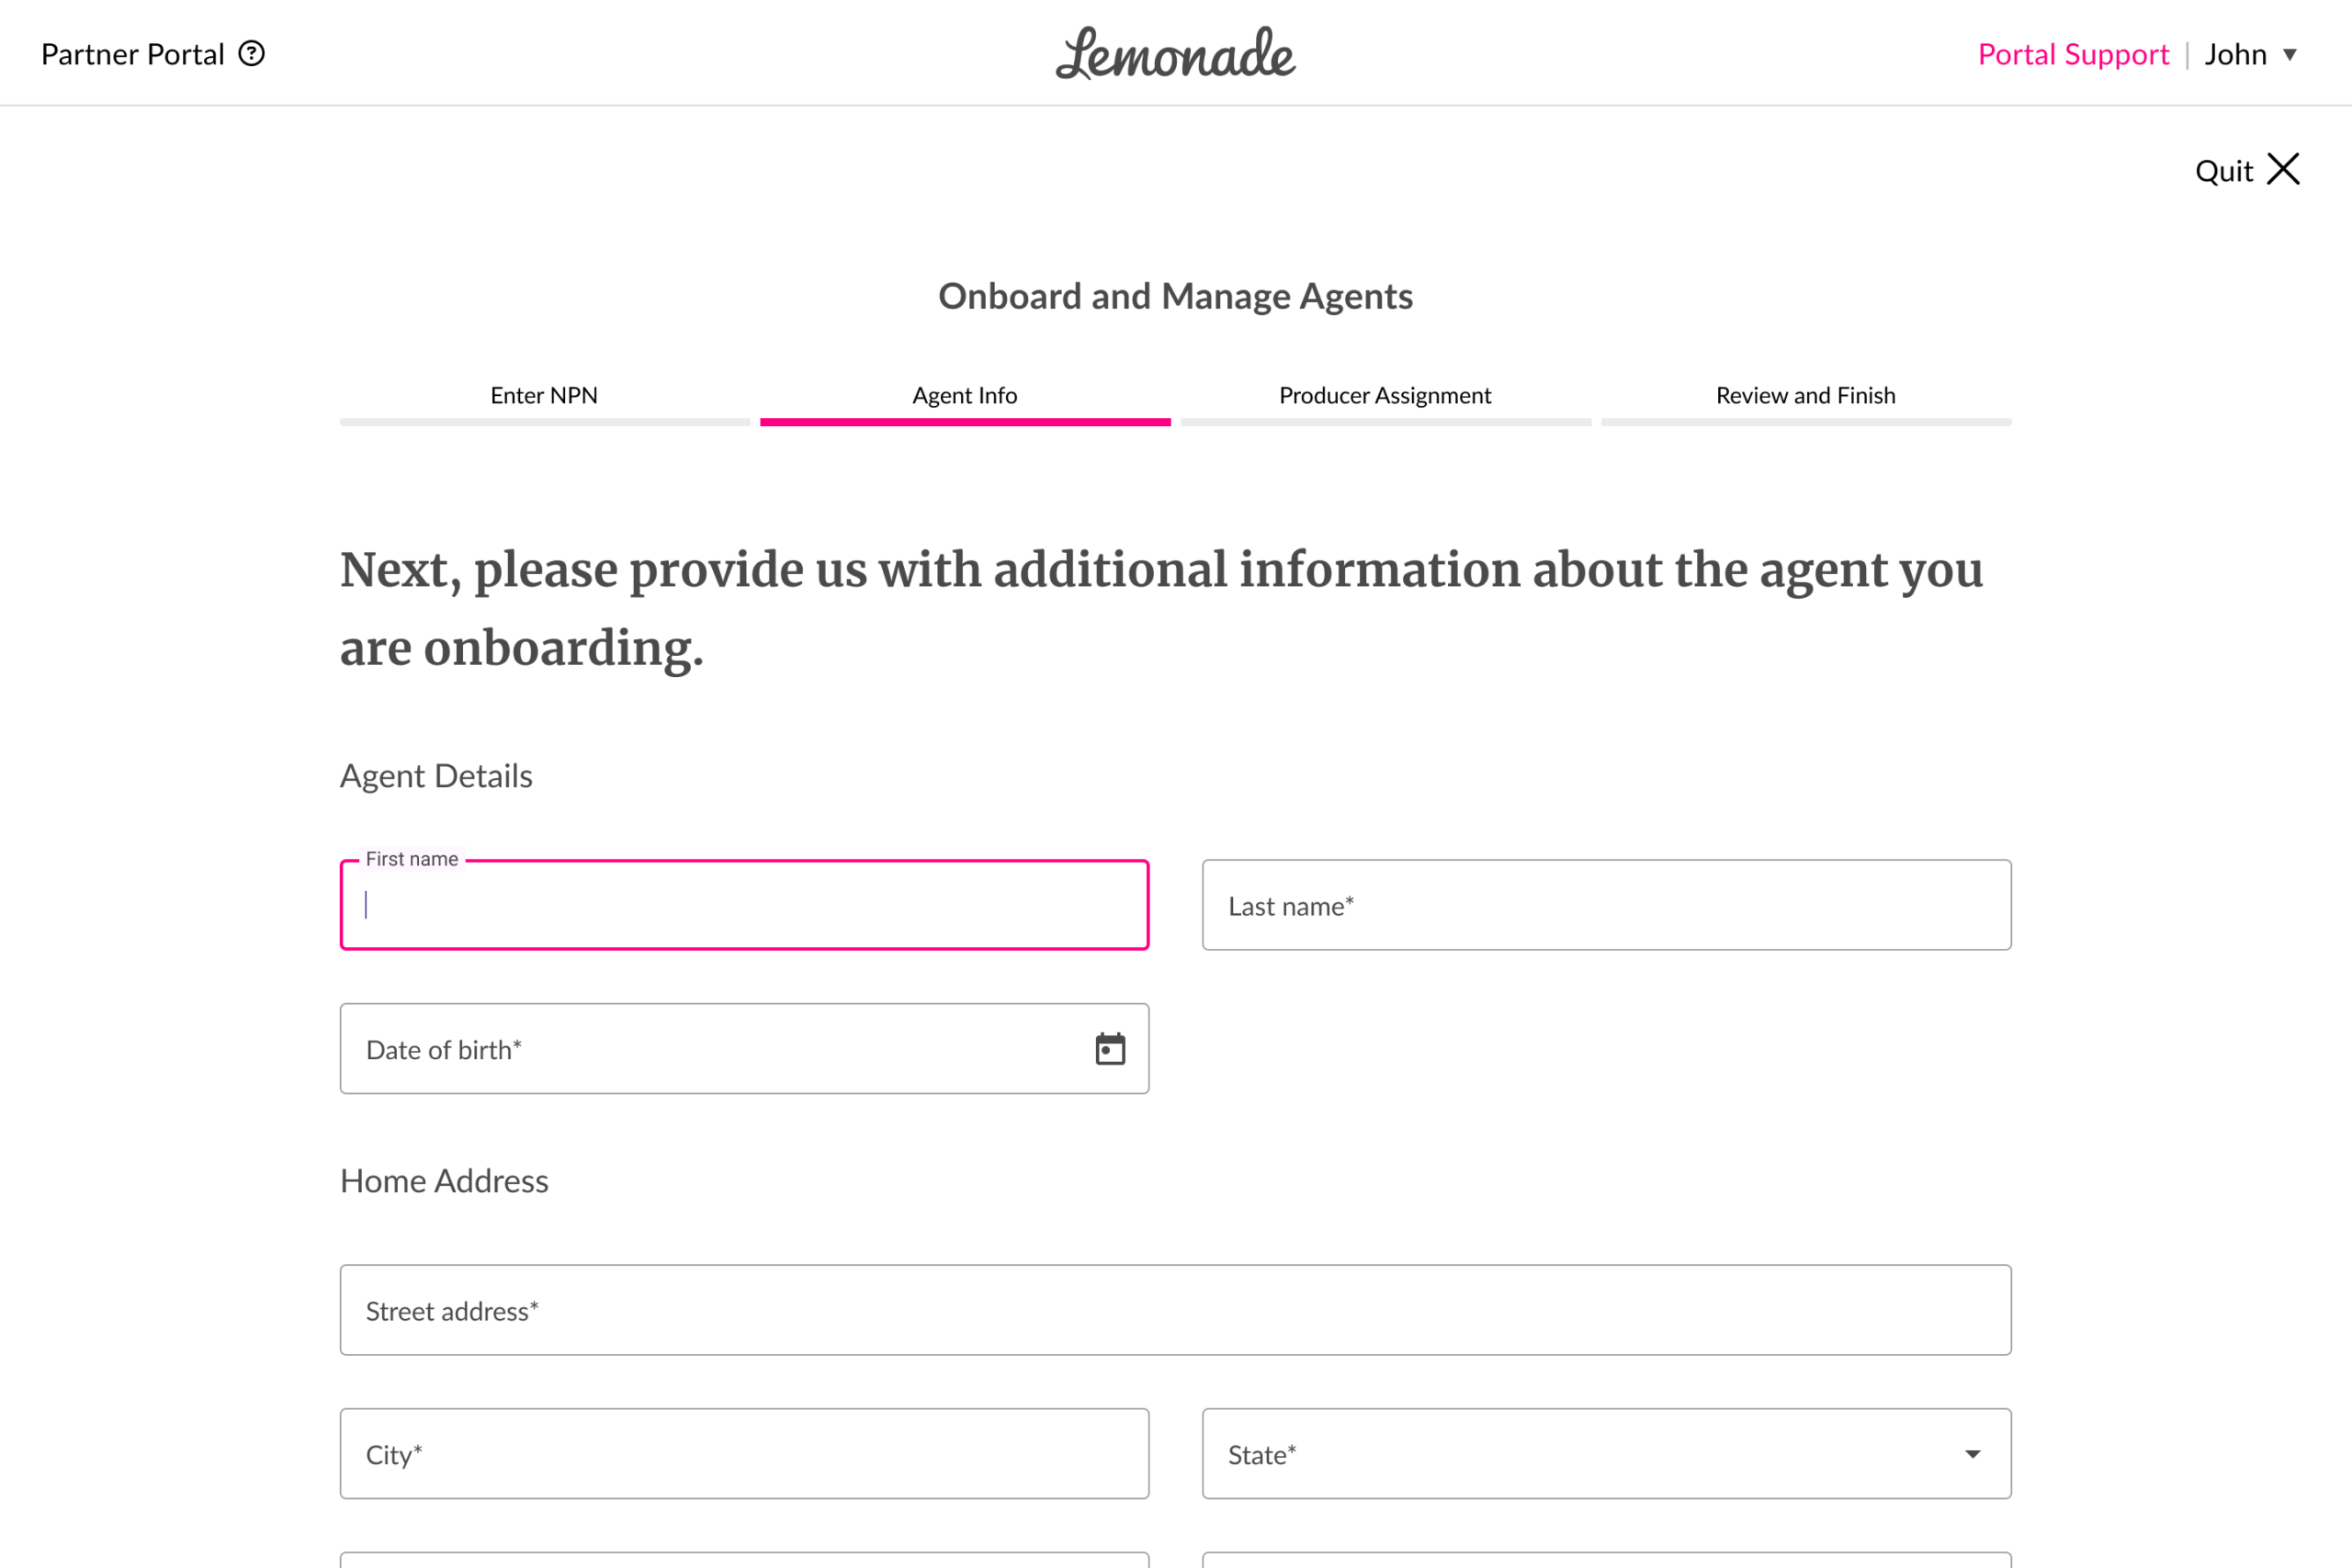The width and height of the screenshot is (2352, 1568).
Task: Click the help icon beside Partner Portal
Action: point(251,54)
